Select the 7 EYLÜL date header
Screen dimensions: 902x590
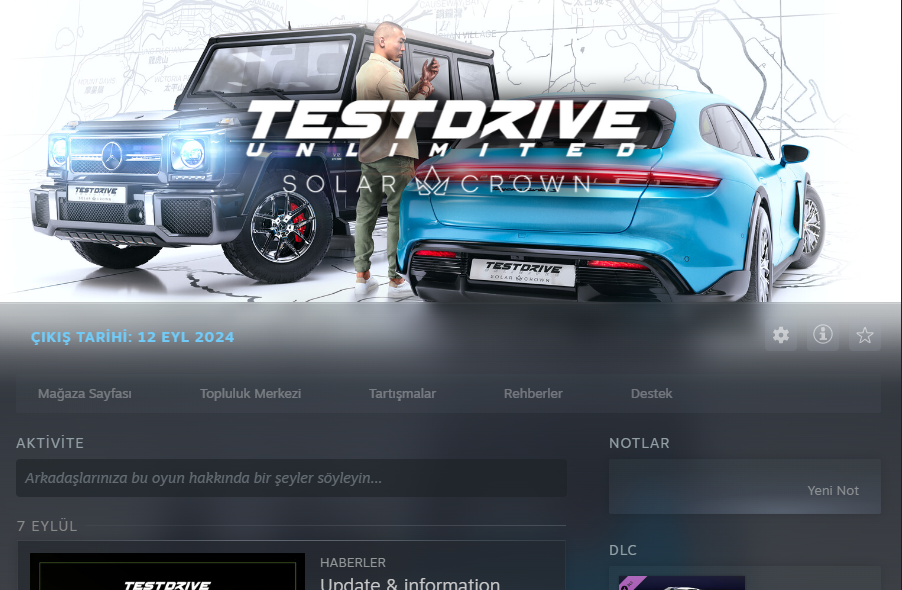pos(47,526)
